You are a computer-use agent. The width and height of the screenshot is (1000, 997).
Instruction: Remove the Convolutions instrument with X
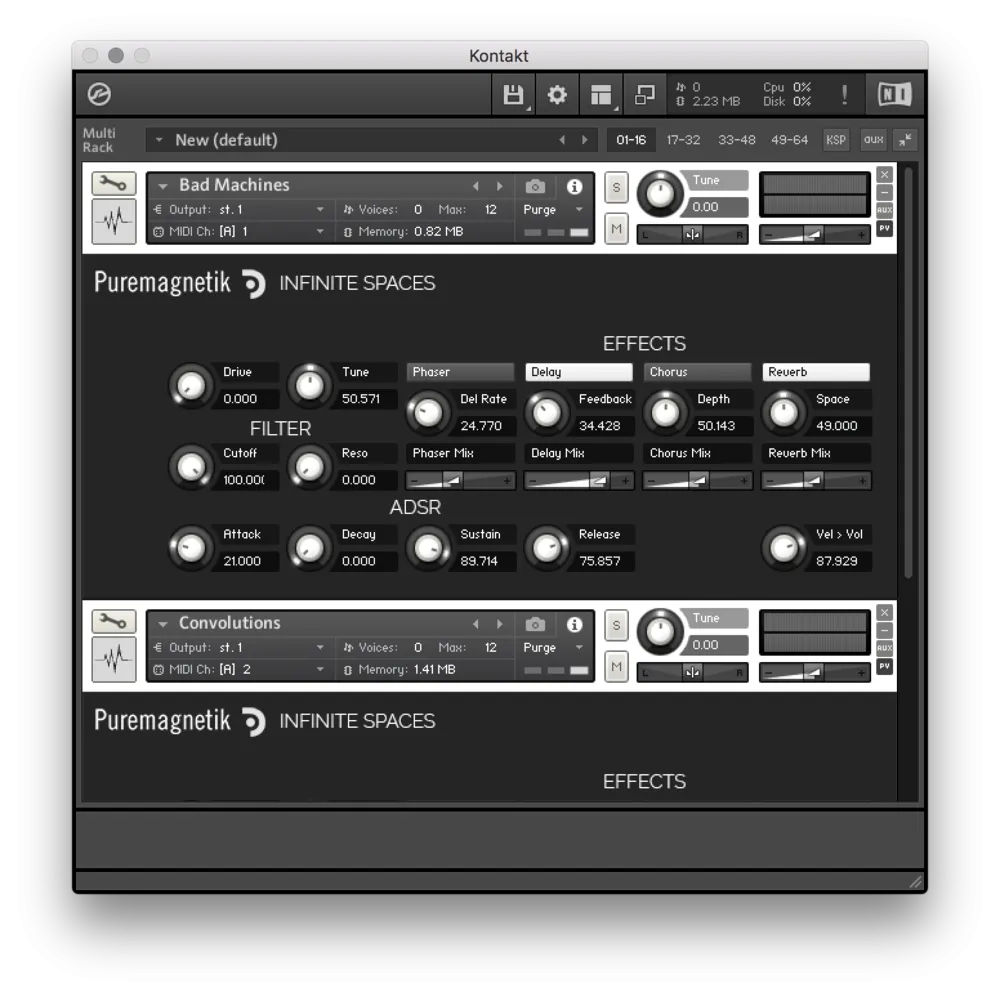point(885,613)
